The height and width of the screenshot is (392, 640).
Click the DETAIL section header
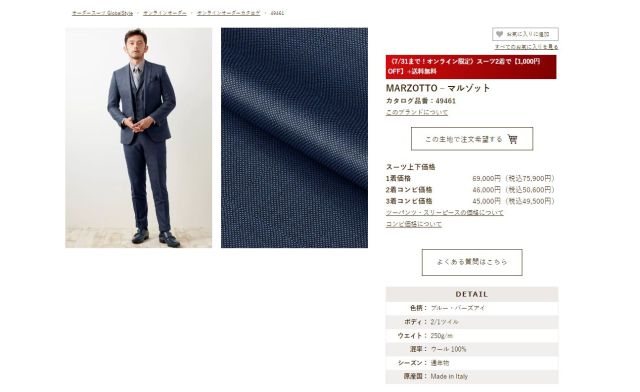472,294
